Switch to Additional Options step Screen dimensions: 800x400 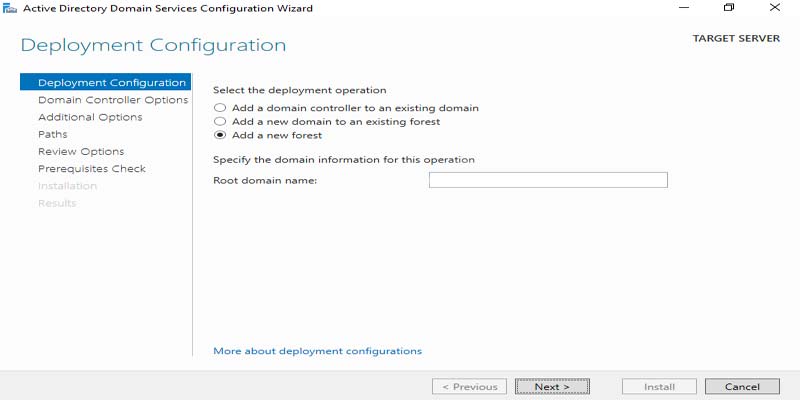(90, 117)
